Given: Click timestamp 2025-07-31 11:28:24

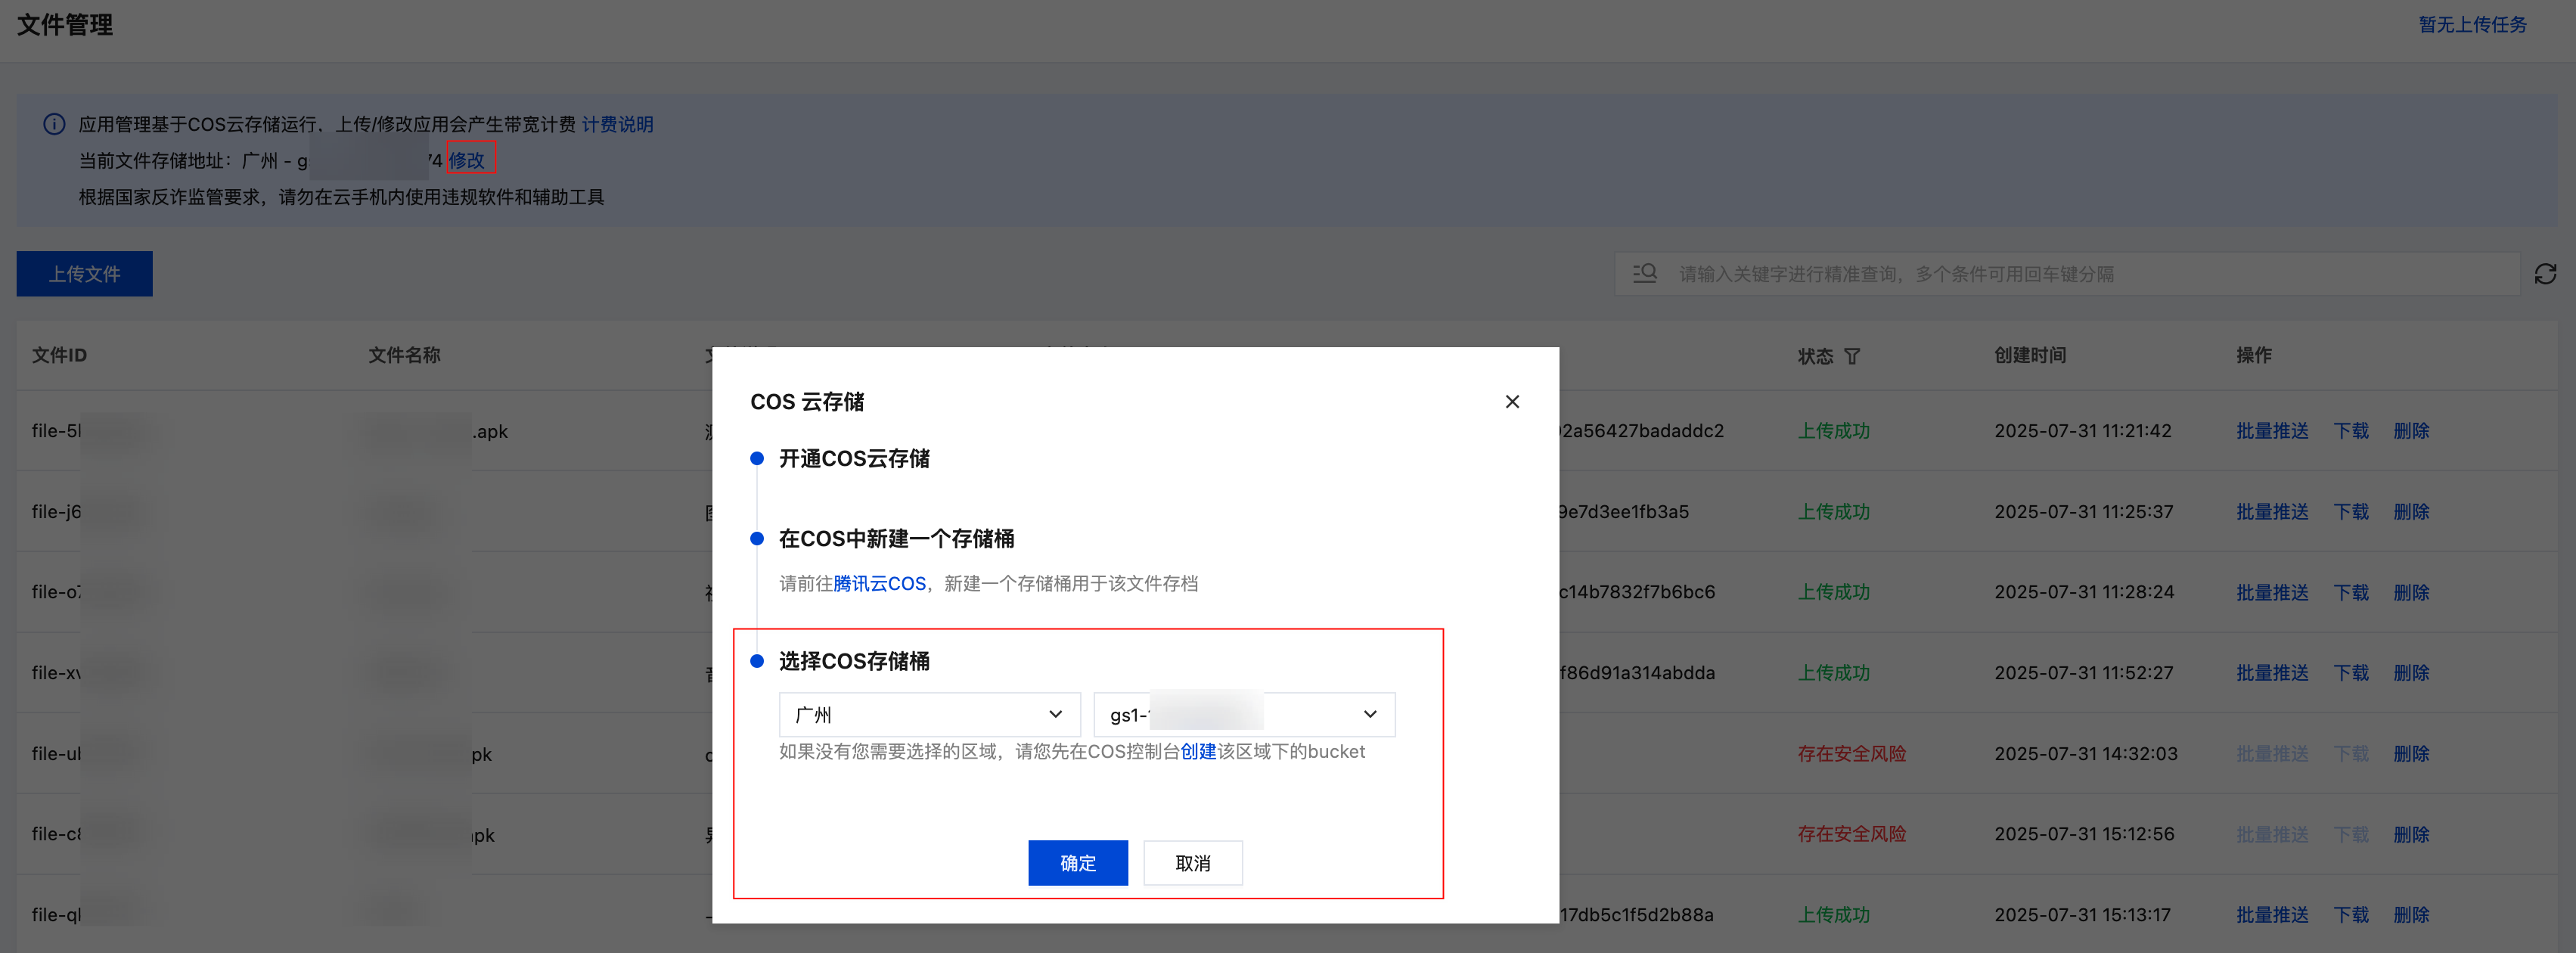Looking at the screenshot, I should pyautogui.click(x=2084, y=592).
